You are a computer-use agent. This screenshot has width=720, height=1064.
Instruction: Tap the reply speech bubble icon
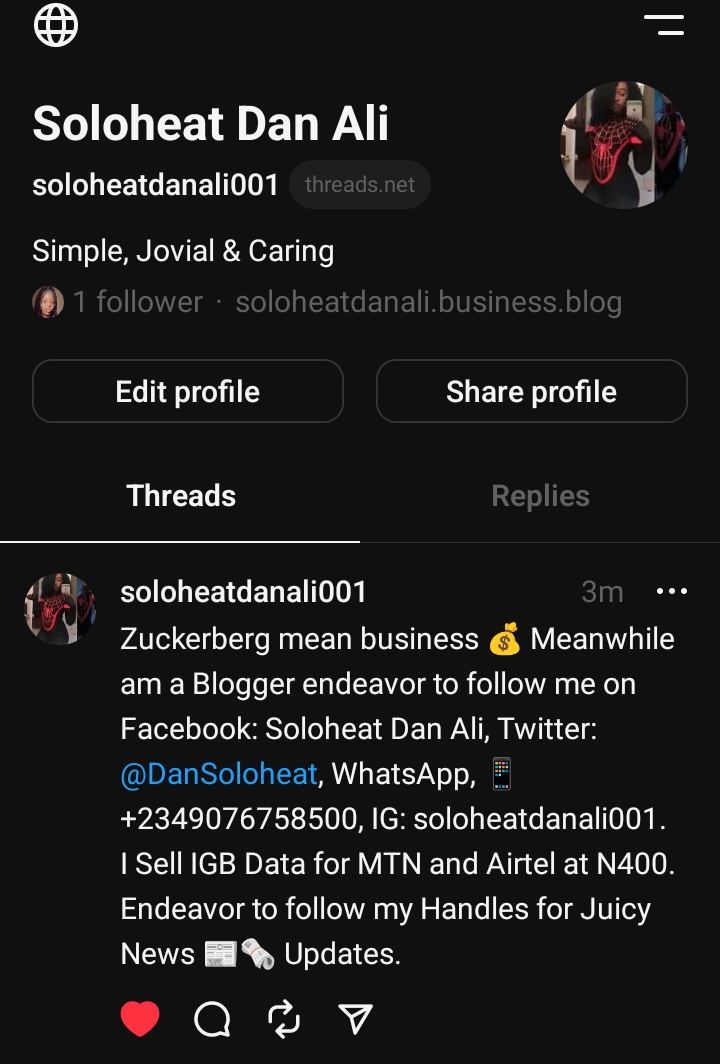tap(212, 1019)
